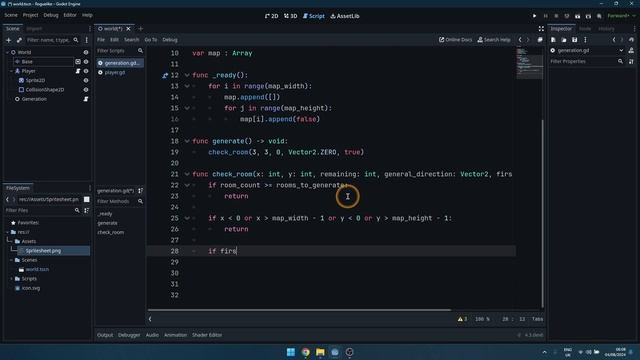Click the instantiate child scene link icon

[x=19, y=40]
